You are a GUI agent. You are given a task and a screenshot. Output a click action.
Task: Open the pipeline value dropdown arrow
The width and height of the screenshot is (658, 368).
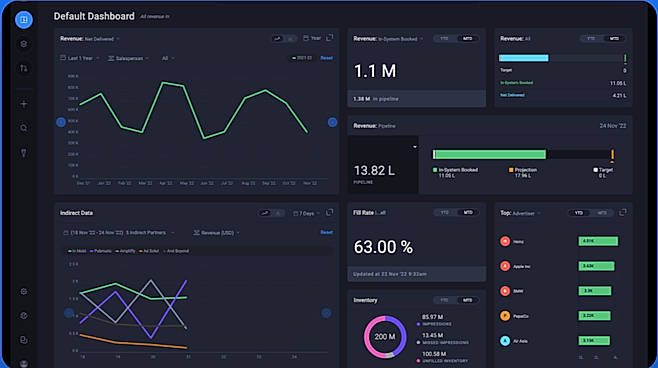[x=415, y=147]
